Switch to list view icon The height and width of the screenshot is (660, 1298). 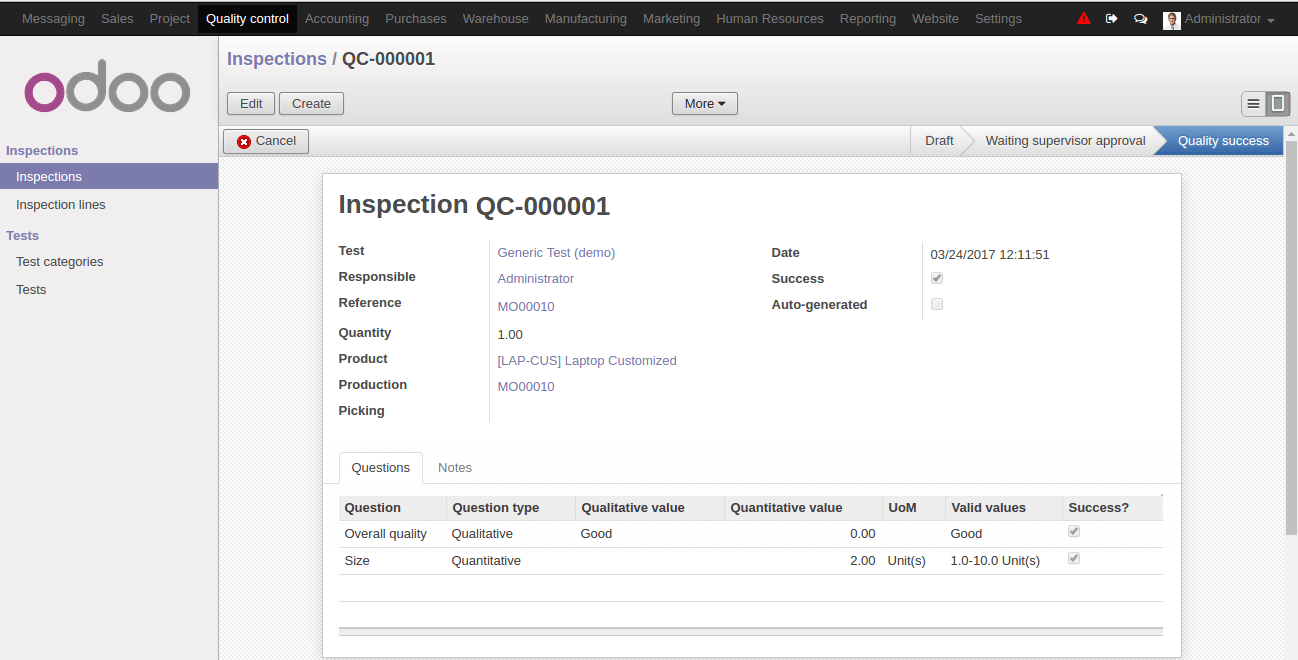[x=1253, y=103]
